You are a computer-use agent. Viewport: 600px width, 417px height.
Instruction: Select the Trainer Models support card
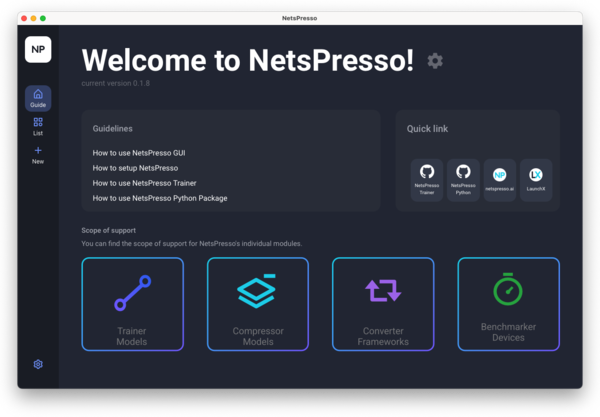[x=132, y=304]
